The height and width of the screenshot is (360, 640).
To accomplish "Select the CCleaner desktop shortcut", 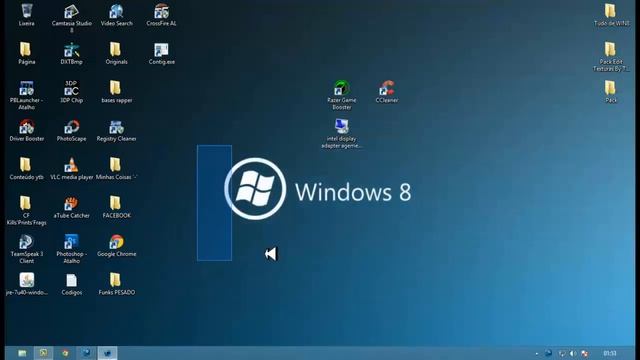I will (x=387, y=89).
